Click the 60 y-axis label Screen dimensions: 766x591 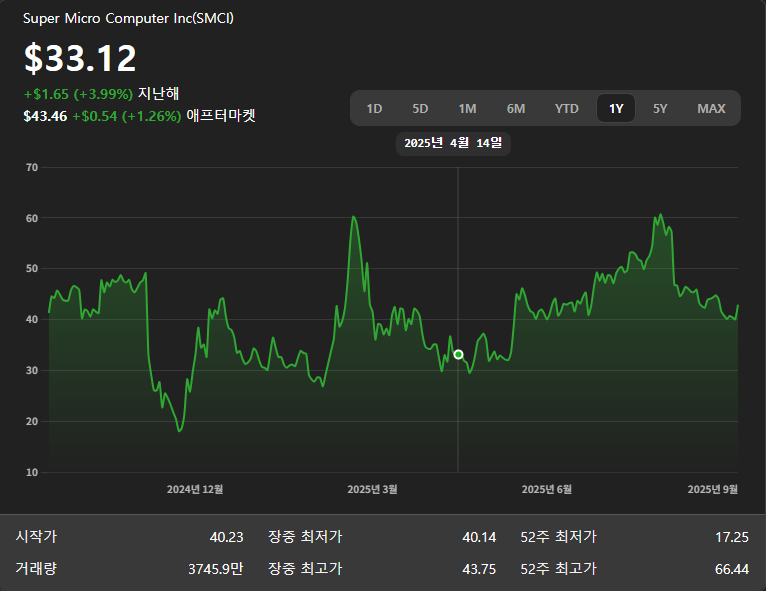[x=32, y=218]
